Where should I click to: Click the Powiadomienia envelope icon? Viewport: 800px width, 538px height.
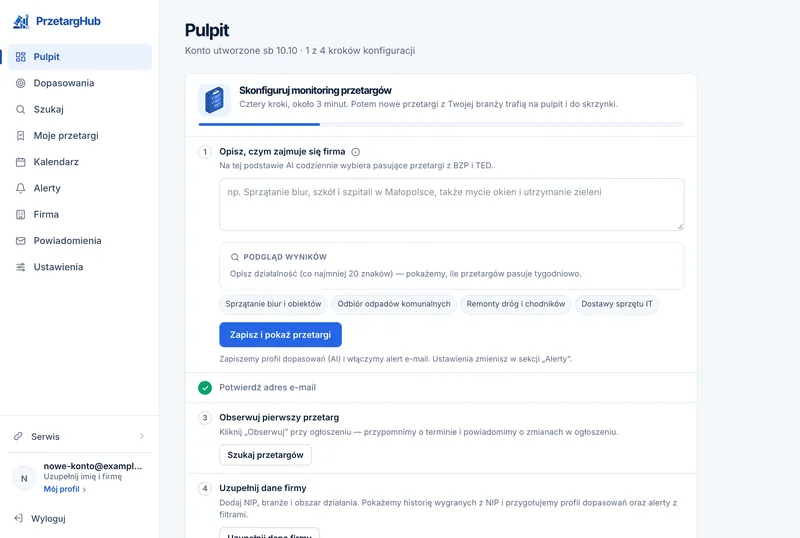point(20,241)
